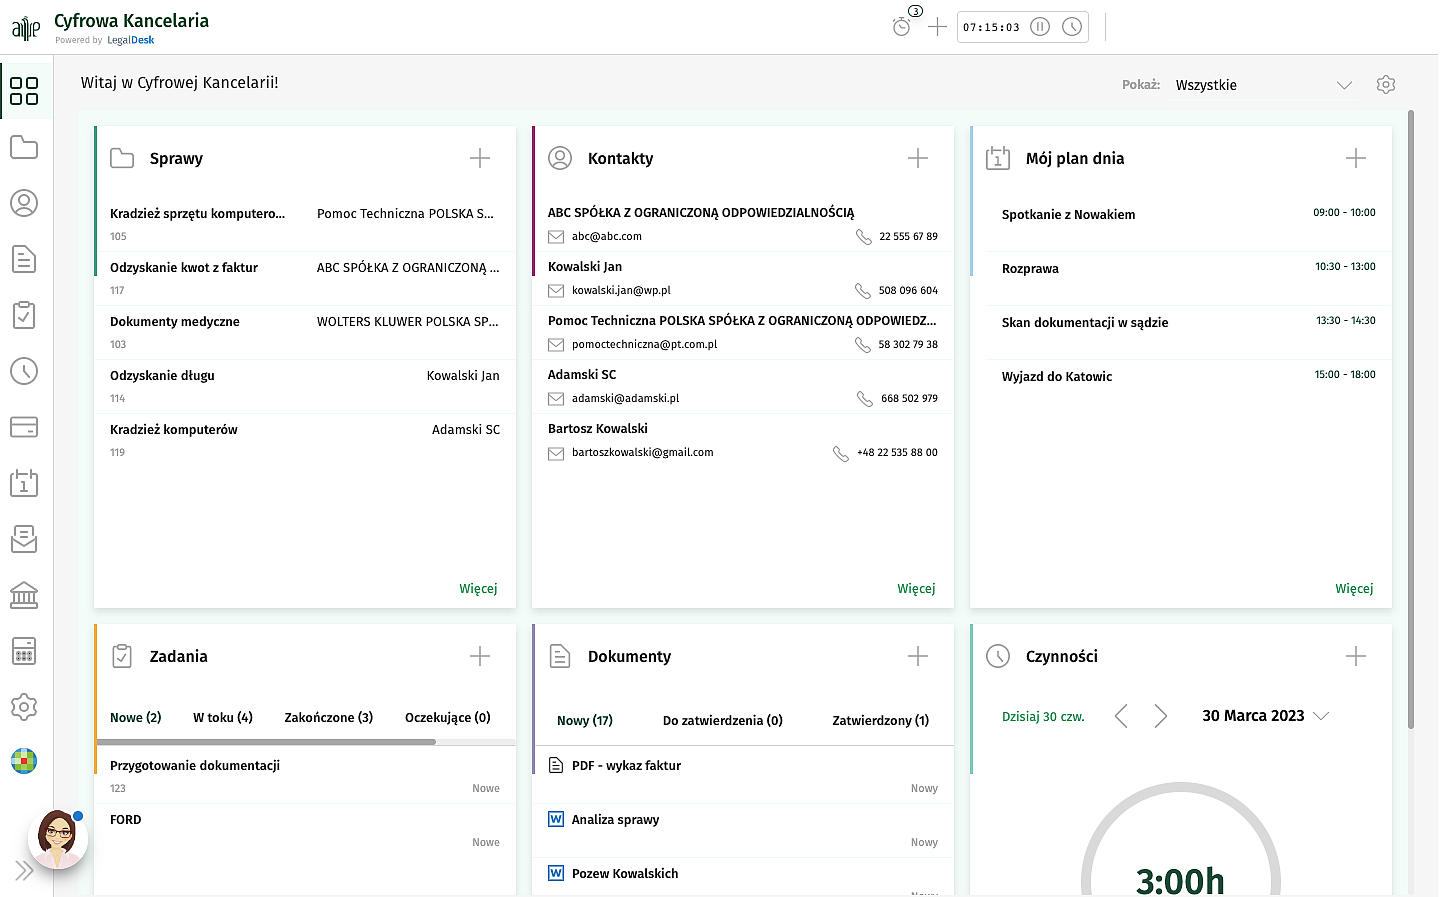This screenshot has height=897, width=1440.
Task: Open the Spotkanie z Nowakiem event
Action: (1068, 215)
